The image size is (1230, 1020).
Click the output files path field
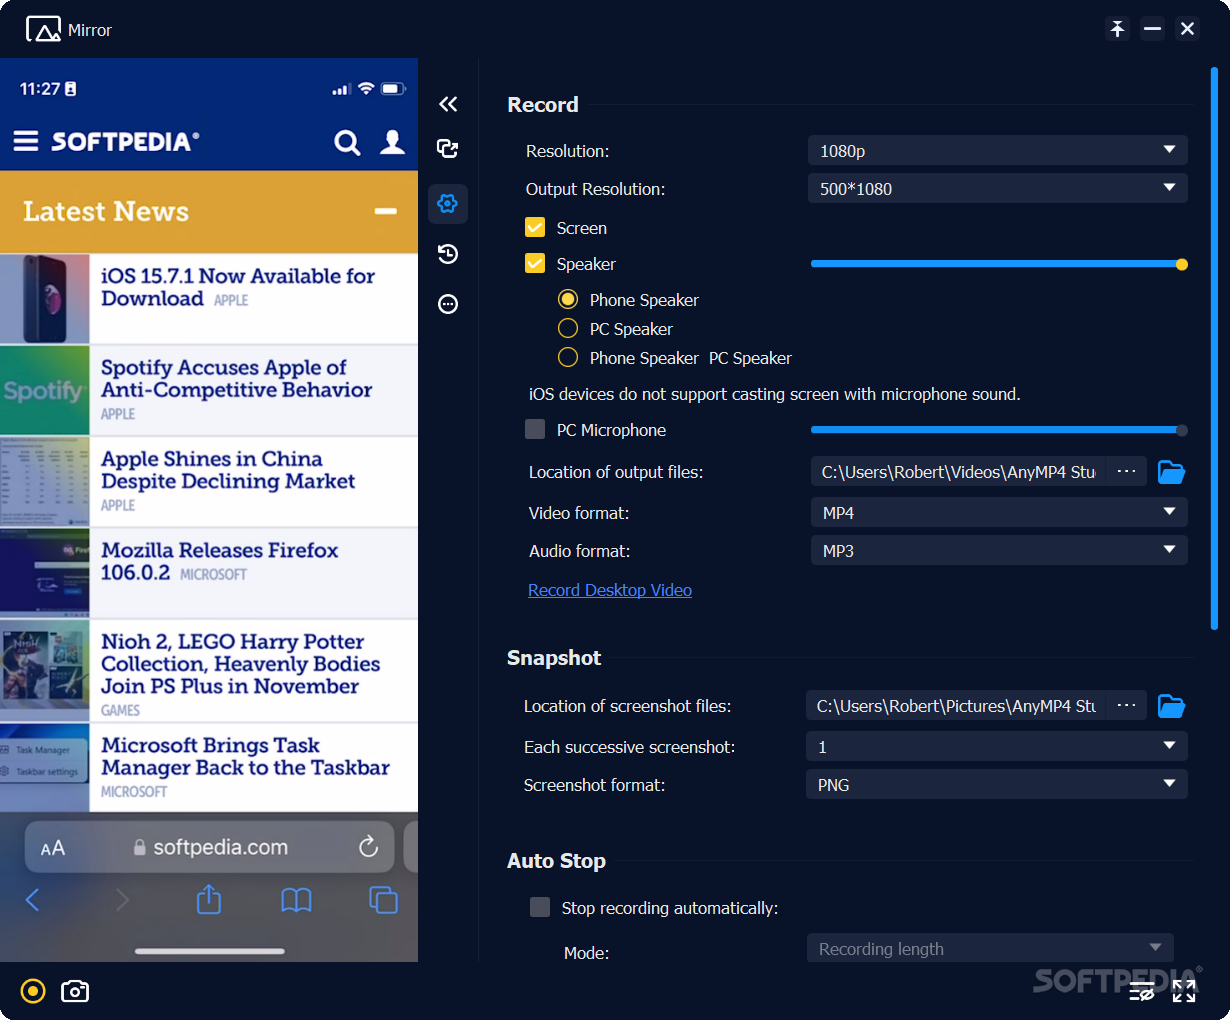(x=958, y=471)
